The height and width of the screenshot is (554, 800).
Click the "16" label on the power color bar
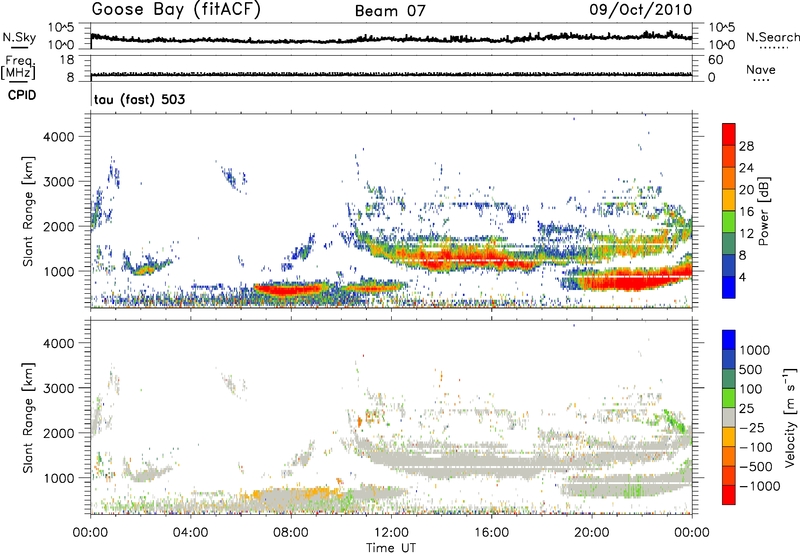pyautogui.click(x=746, y=212)
